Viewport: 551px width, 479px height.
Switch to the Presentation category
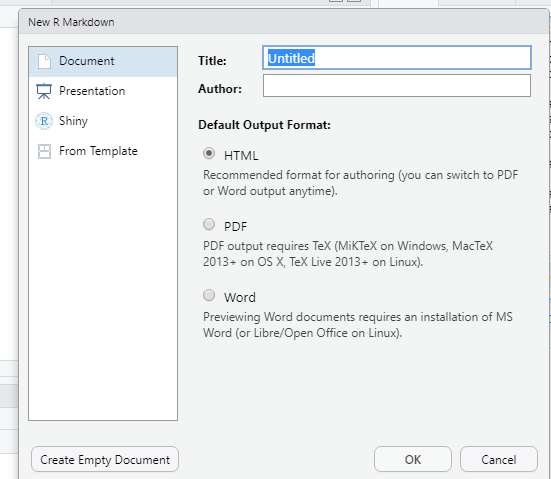tap(103, 91)
